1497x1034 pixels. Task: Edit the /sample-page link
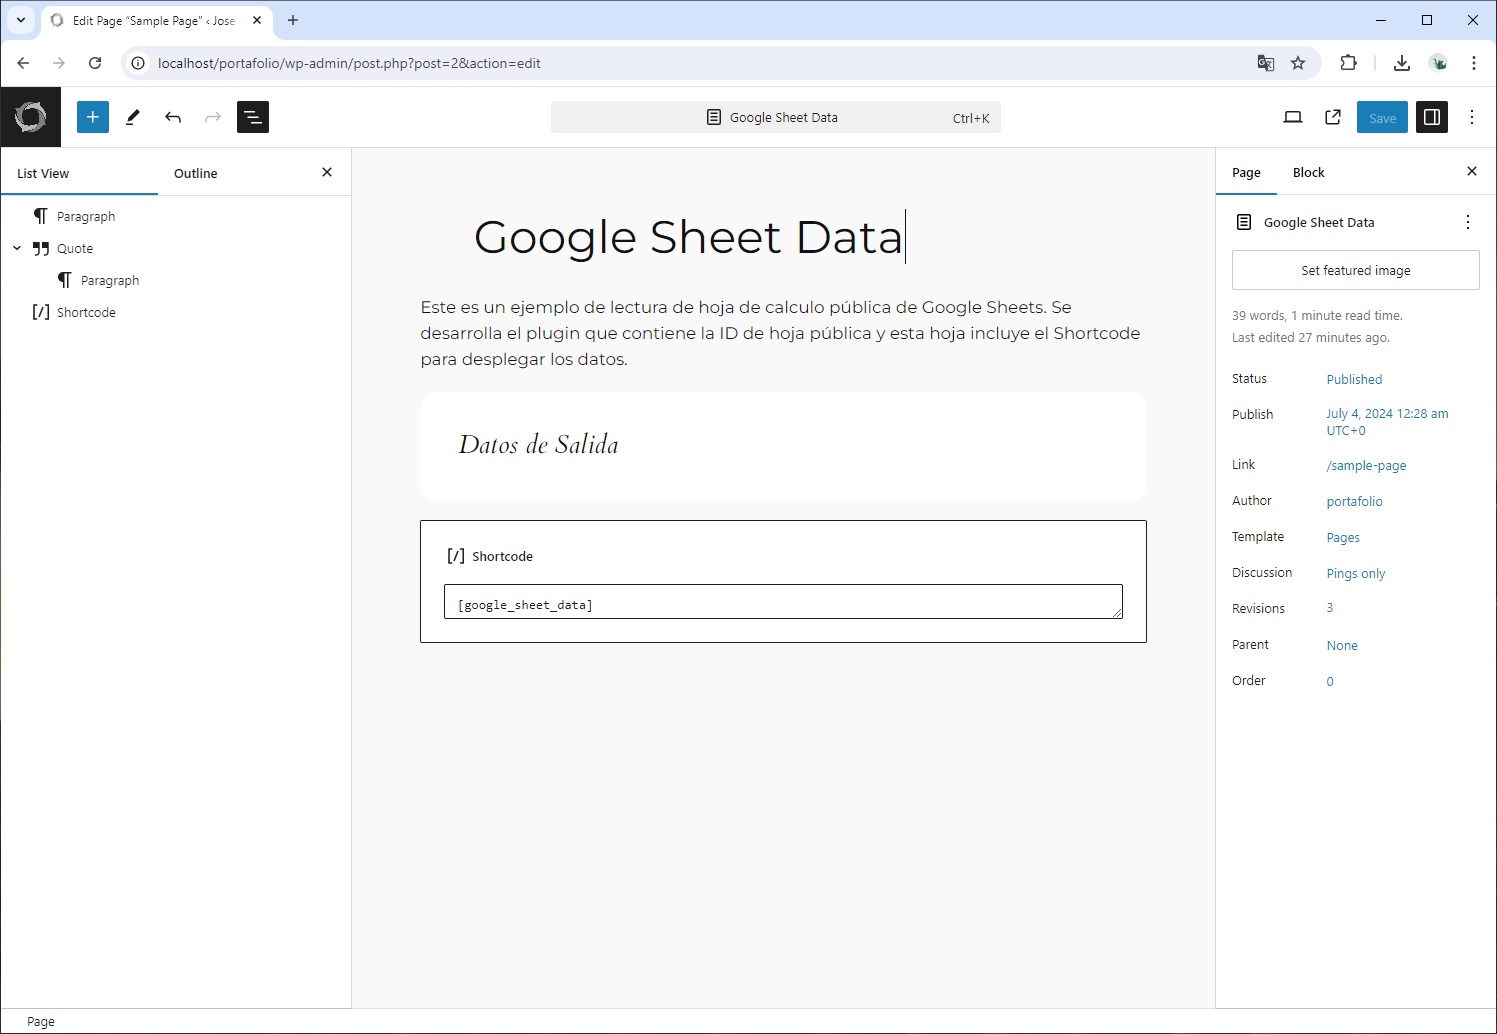pos(1366,465)
